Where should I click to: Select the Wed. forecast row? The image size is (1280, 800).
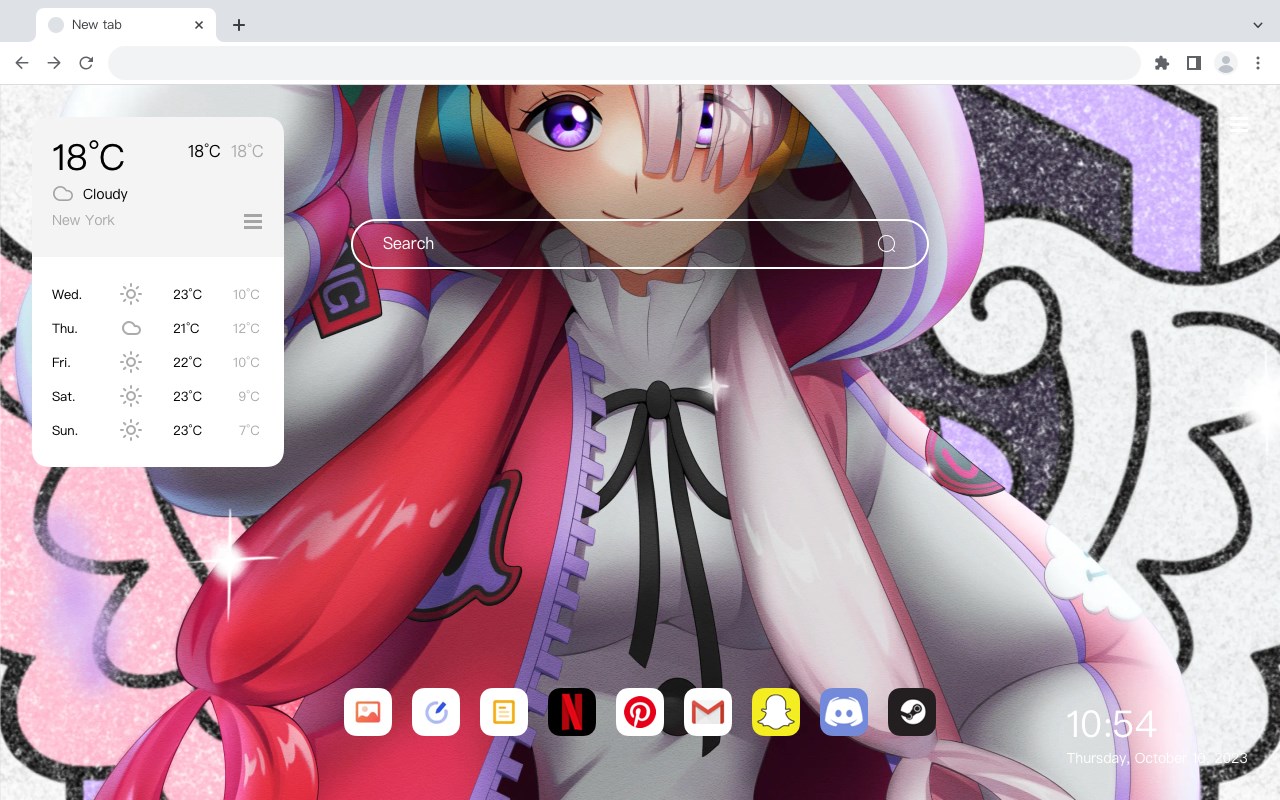[158, 294]
